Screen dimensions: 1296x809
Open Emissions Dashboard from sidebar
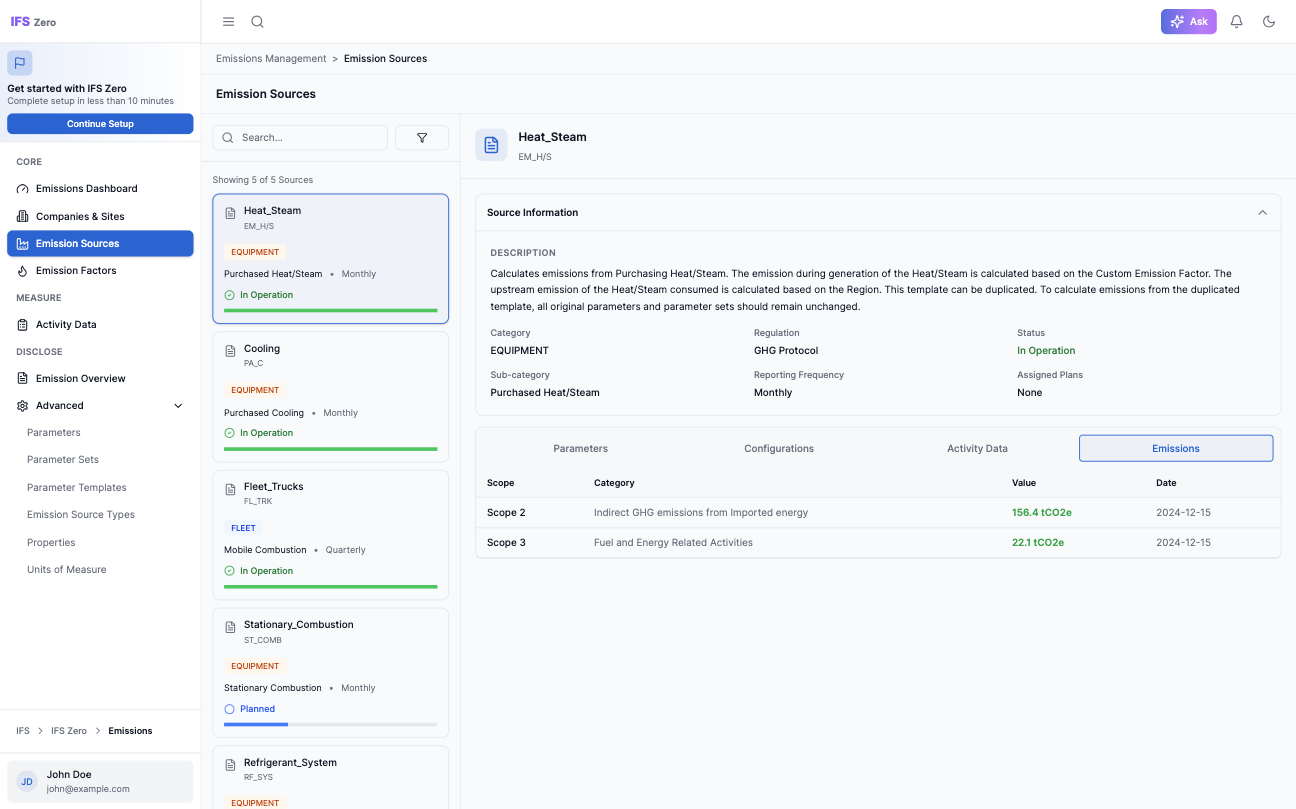click(x=87, y=189)
